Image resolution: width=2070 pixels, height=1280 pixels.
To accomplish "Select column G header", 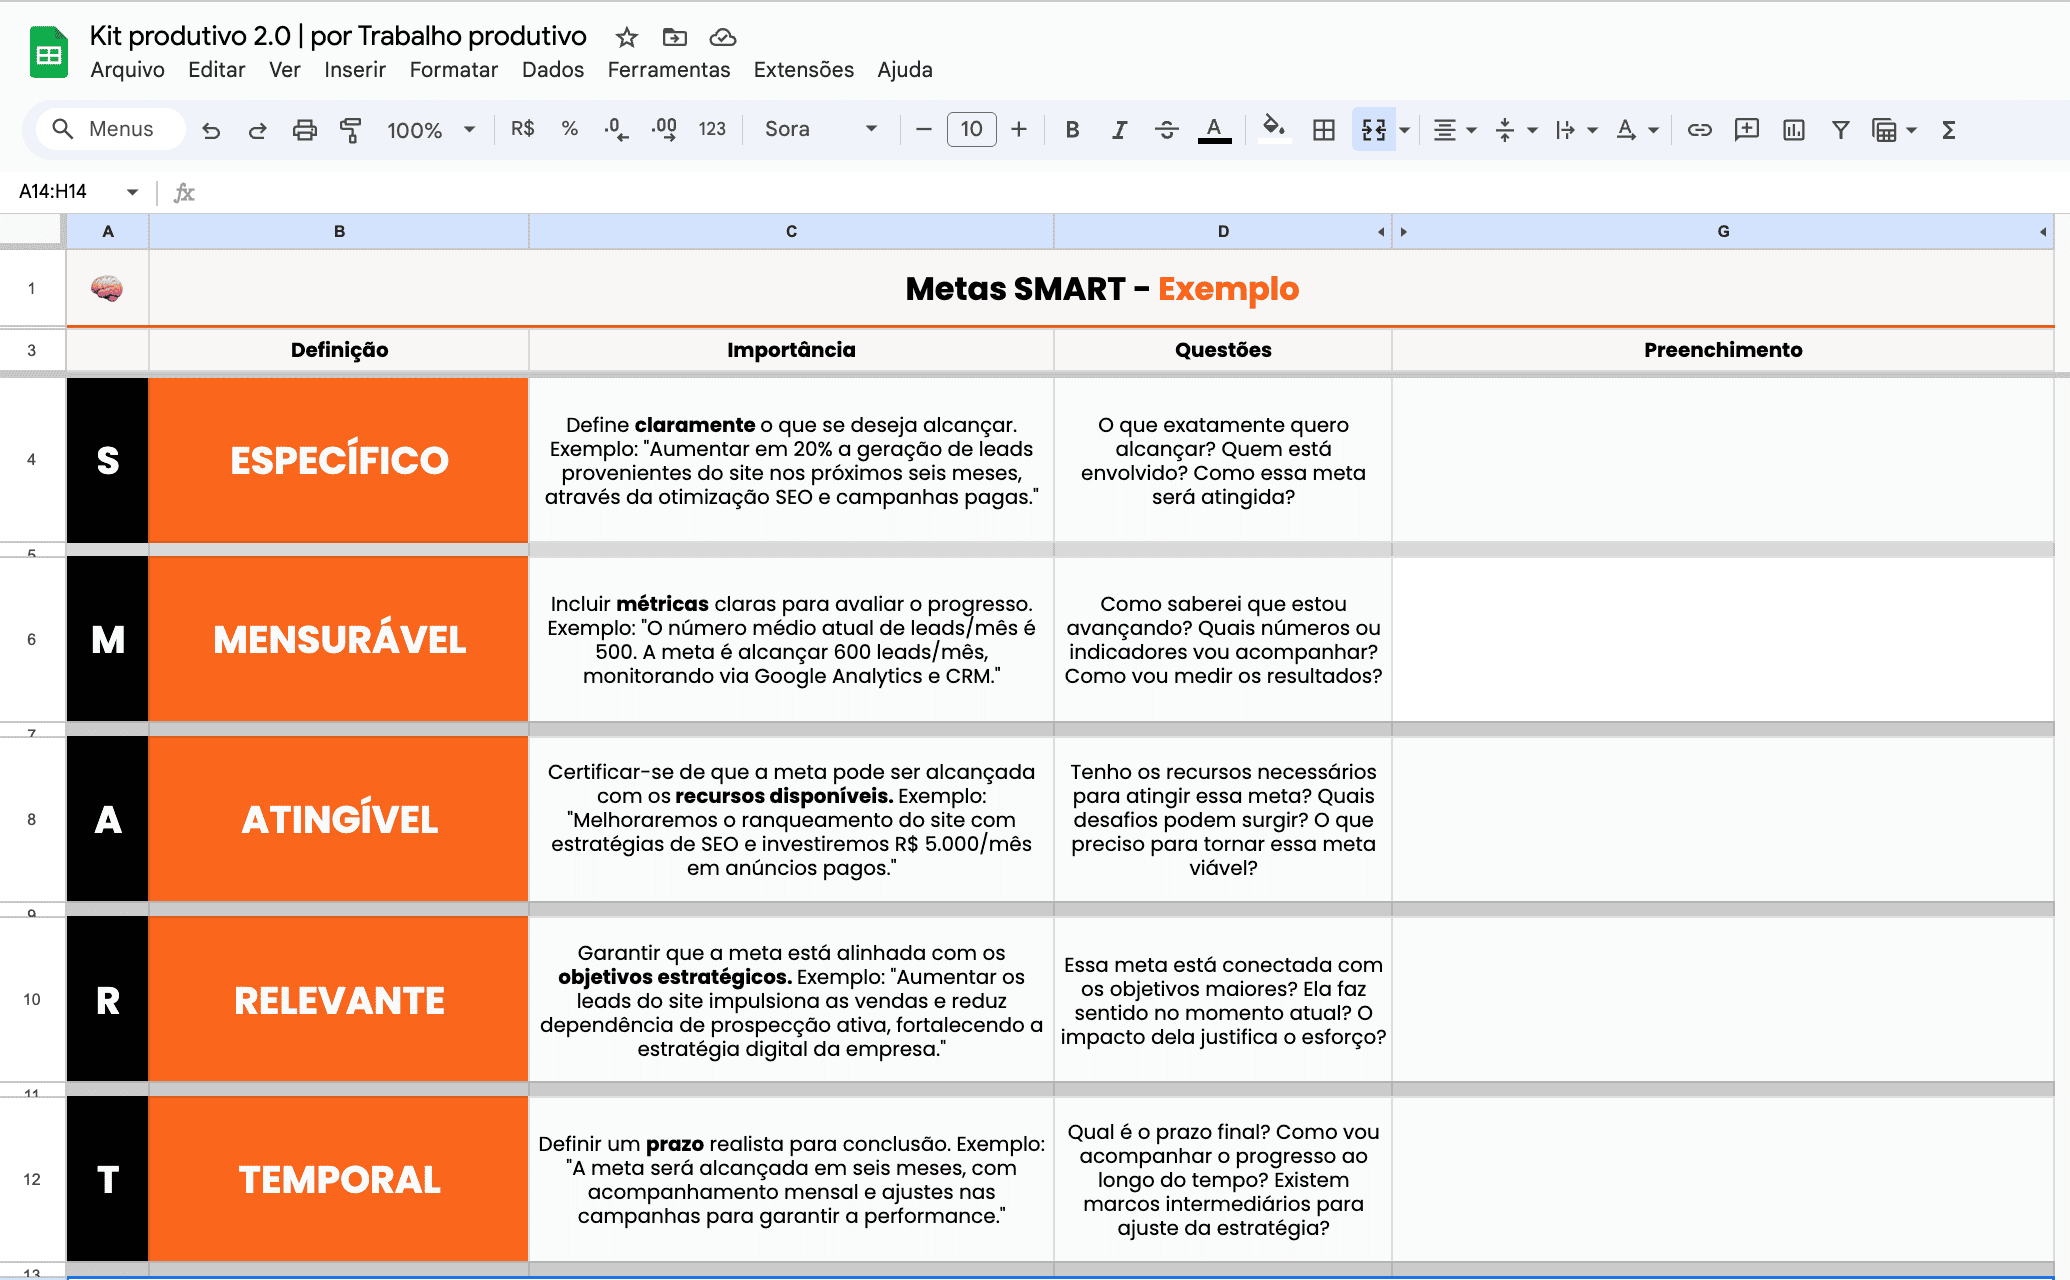I will tap(1723, 231).
